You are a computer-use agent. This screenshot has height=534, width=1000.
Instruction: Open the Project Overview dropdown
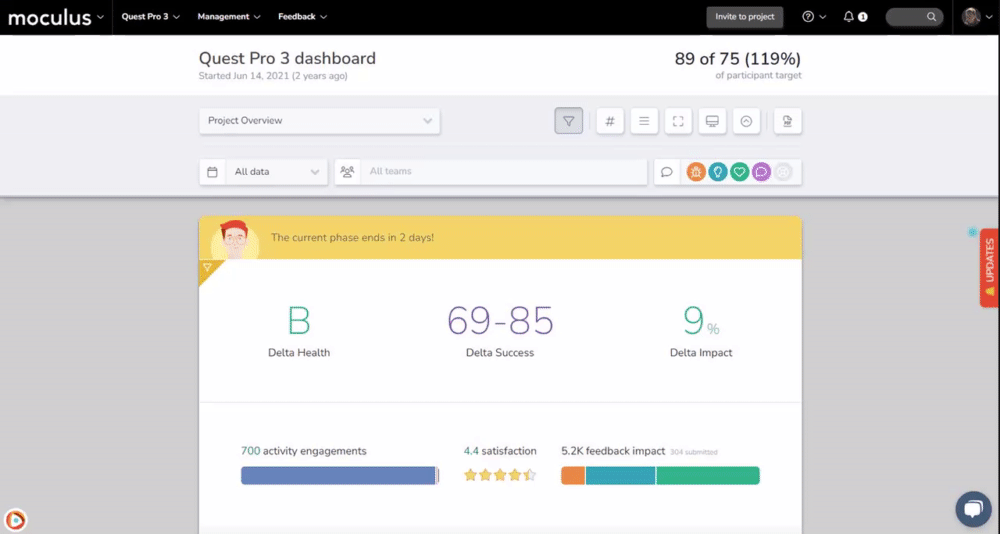319,121
